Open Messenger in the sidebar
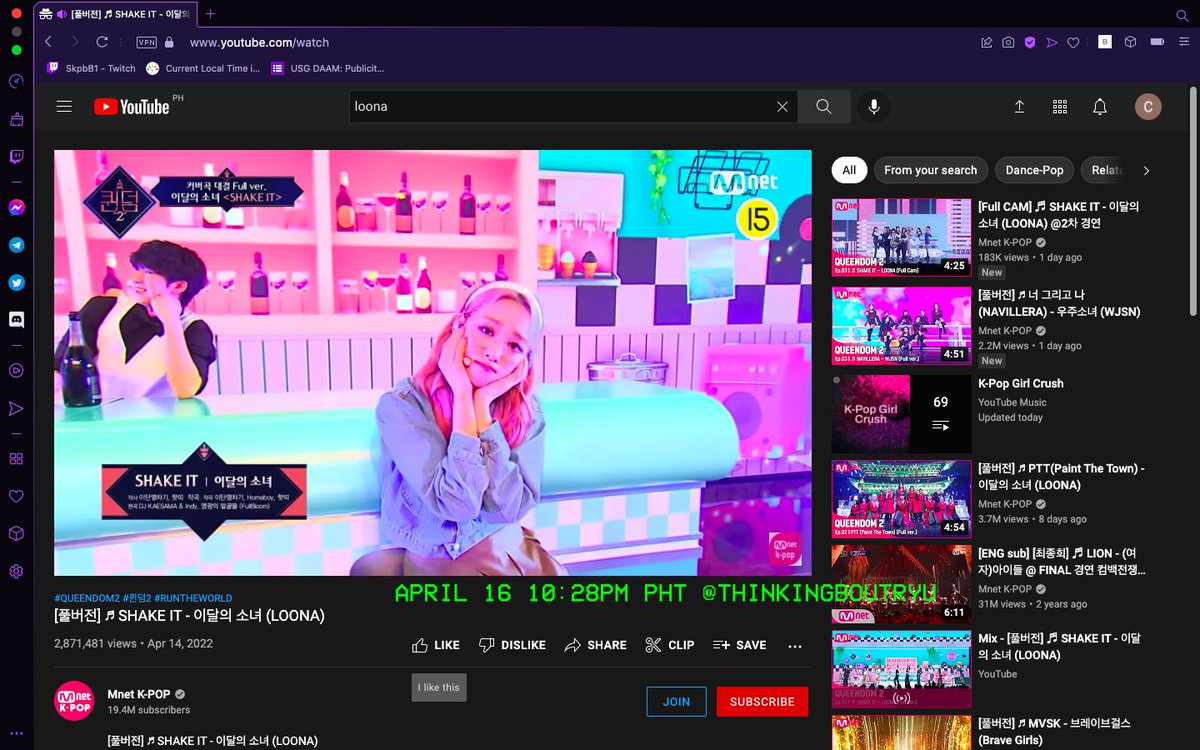This screenshot has width=1200, height=750. click(16, 208)
